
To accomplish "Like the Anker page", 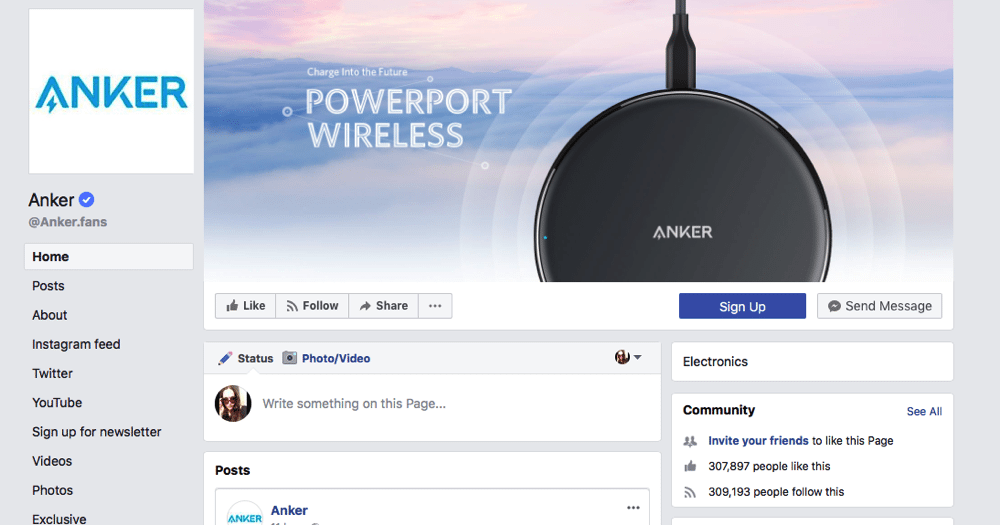I will click(x=246, y=306).
